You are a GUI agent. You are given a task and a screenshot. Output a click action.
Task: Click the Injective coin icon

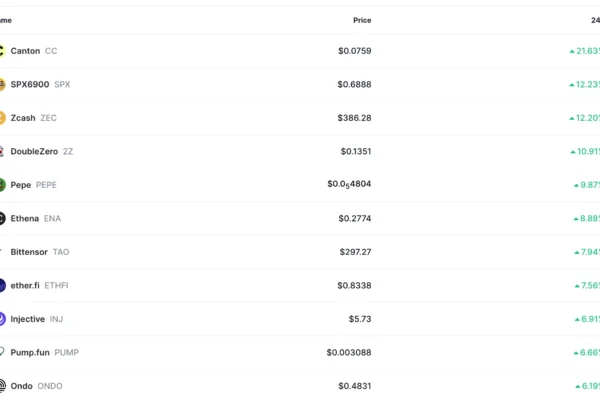click(2, 319)
